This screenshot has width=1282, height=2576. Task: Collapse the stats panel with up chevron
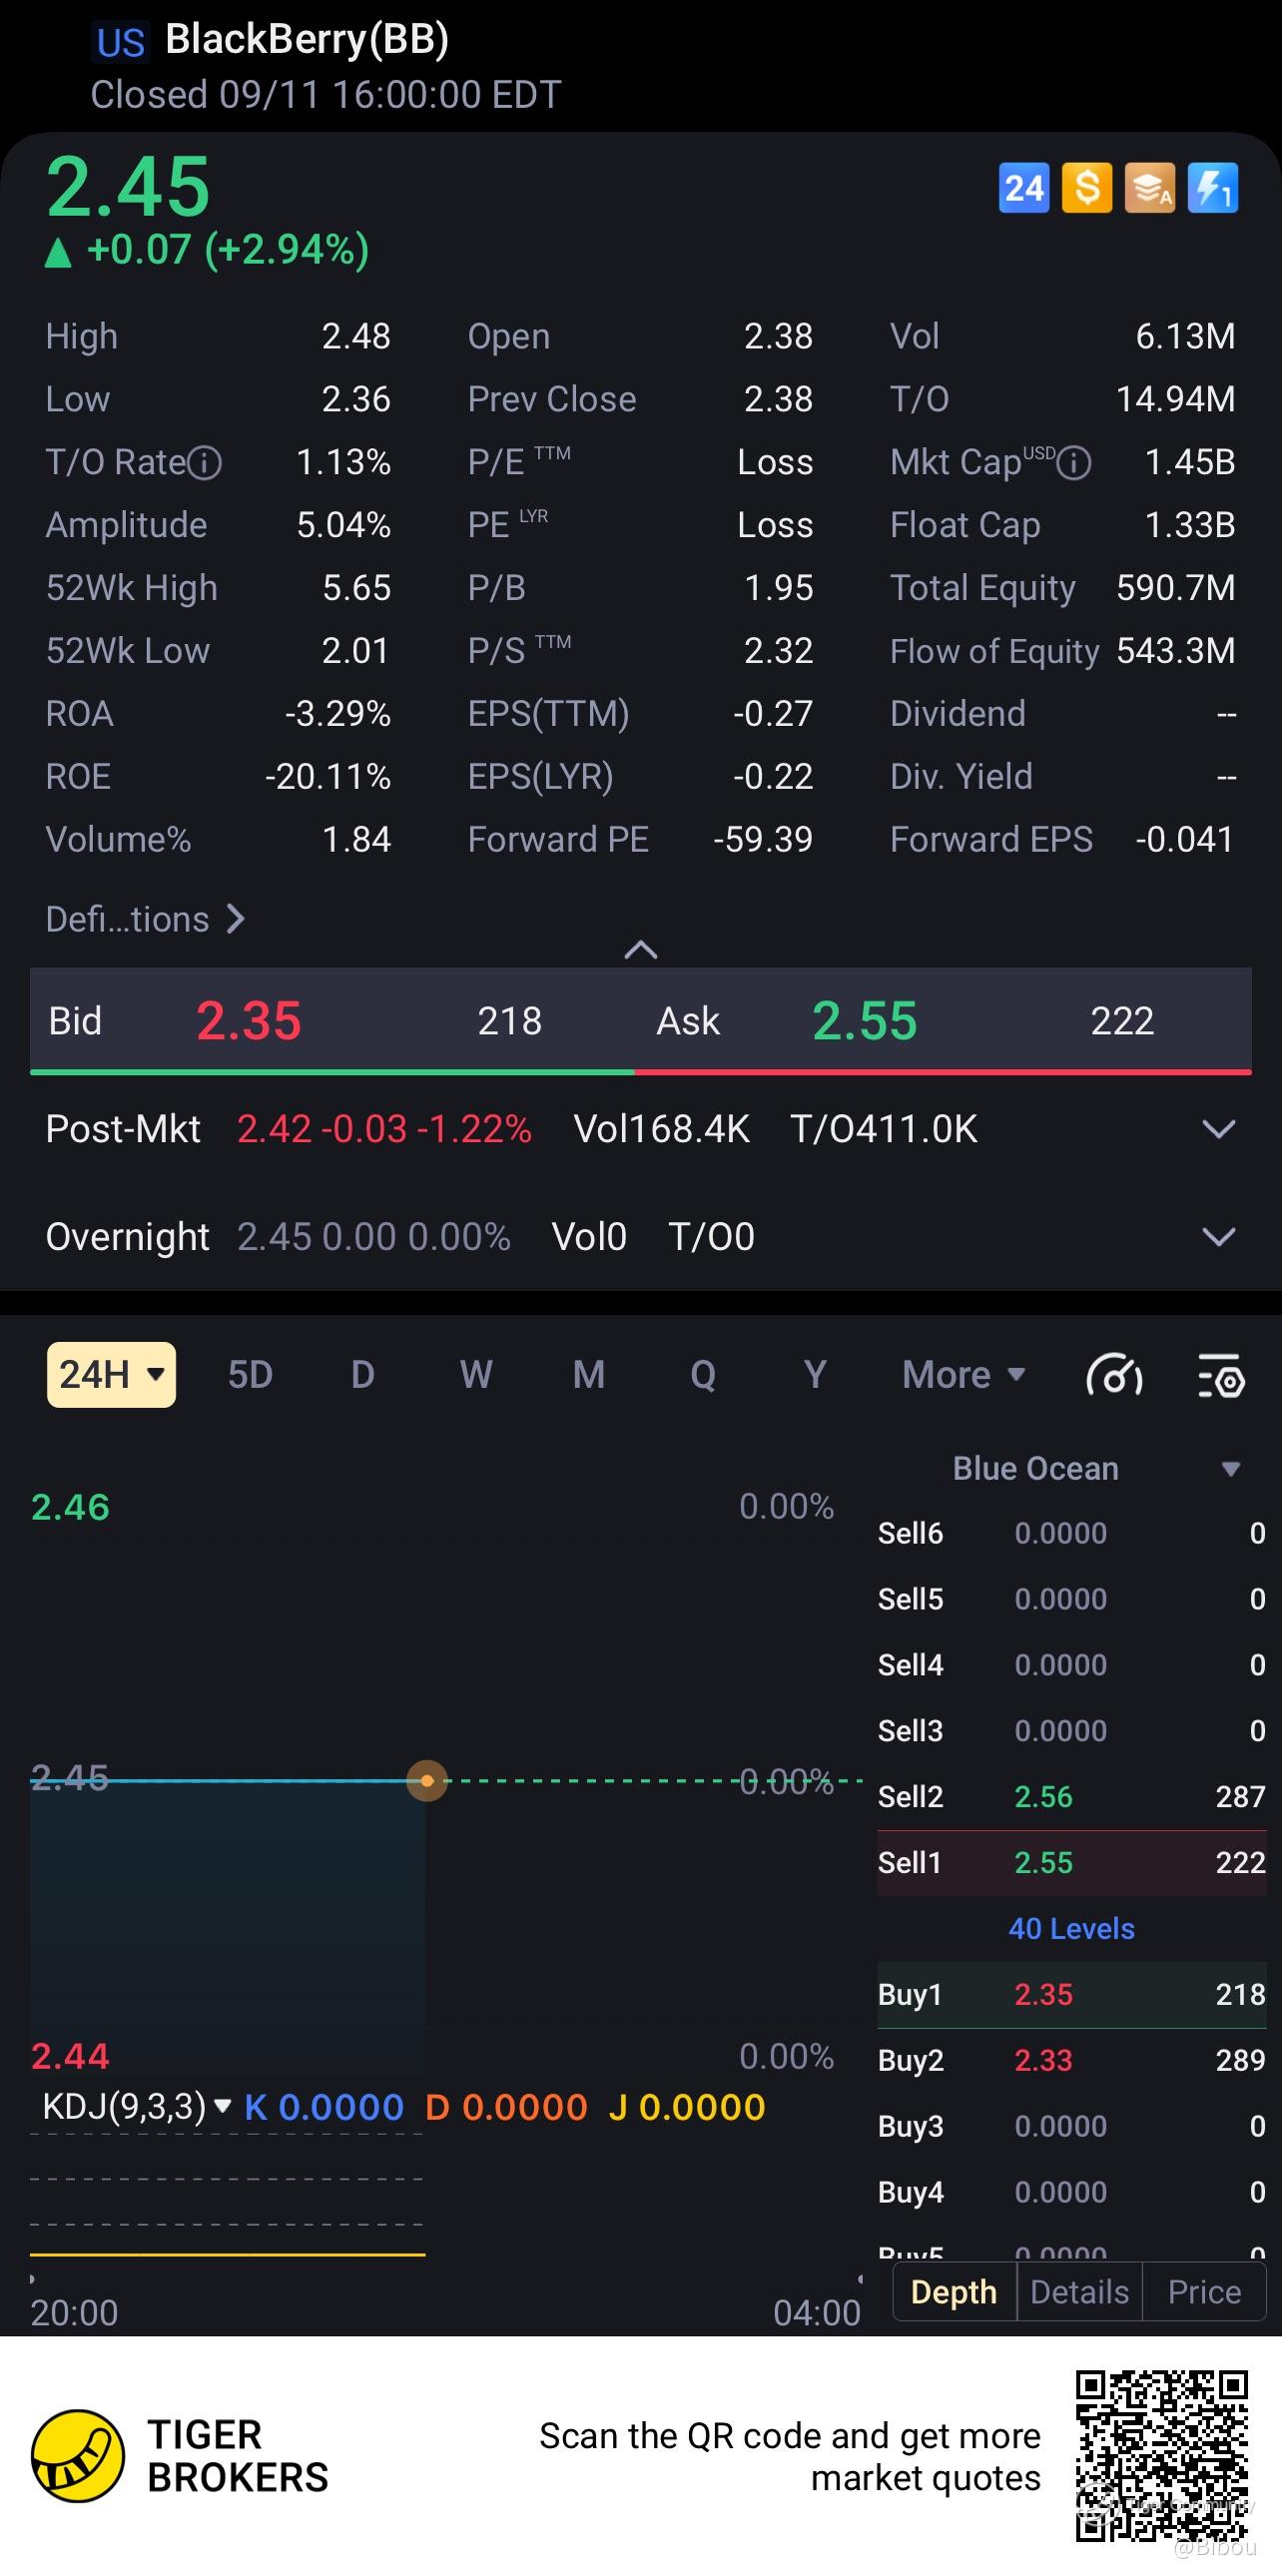[x=641, y=950]
